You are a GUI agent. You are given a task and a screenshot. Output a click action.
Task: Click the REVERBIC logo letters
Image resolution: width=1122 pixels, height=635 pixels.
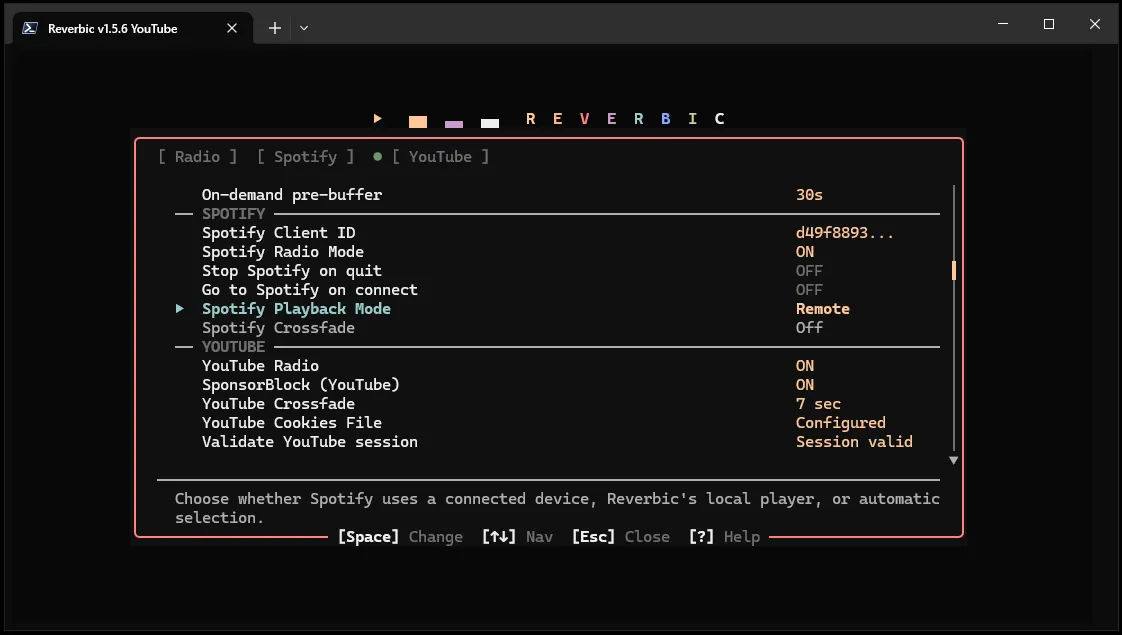coord(625,119)
